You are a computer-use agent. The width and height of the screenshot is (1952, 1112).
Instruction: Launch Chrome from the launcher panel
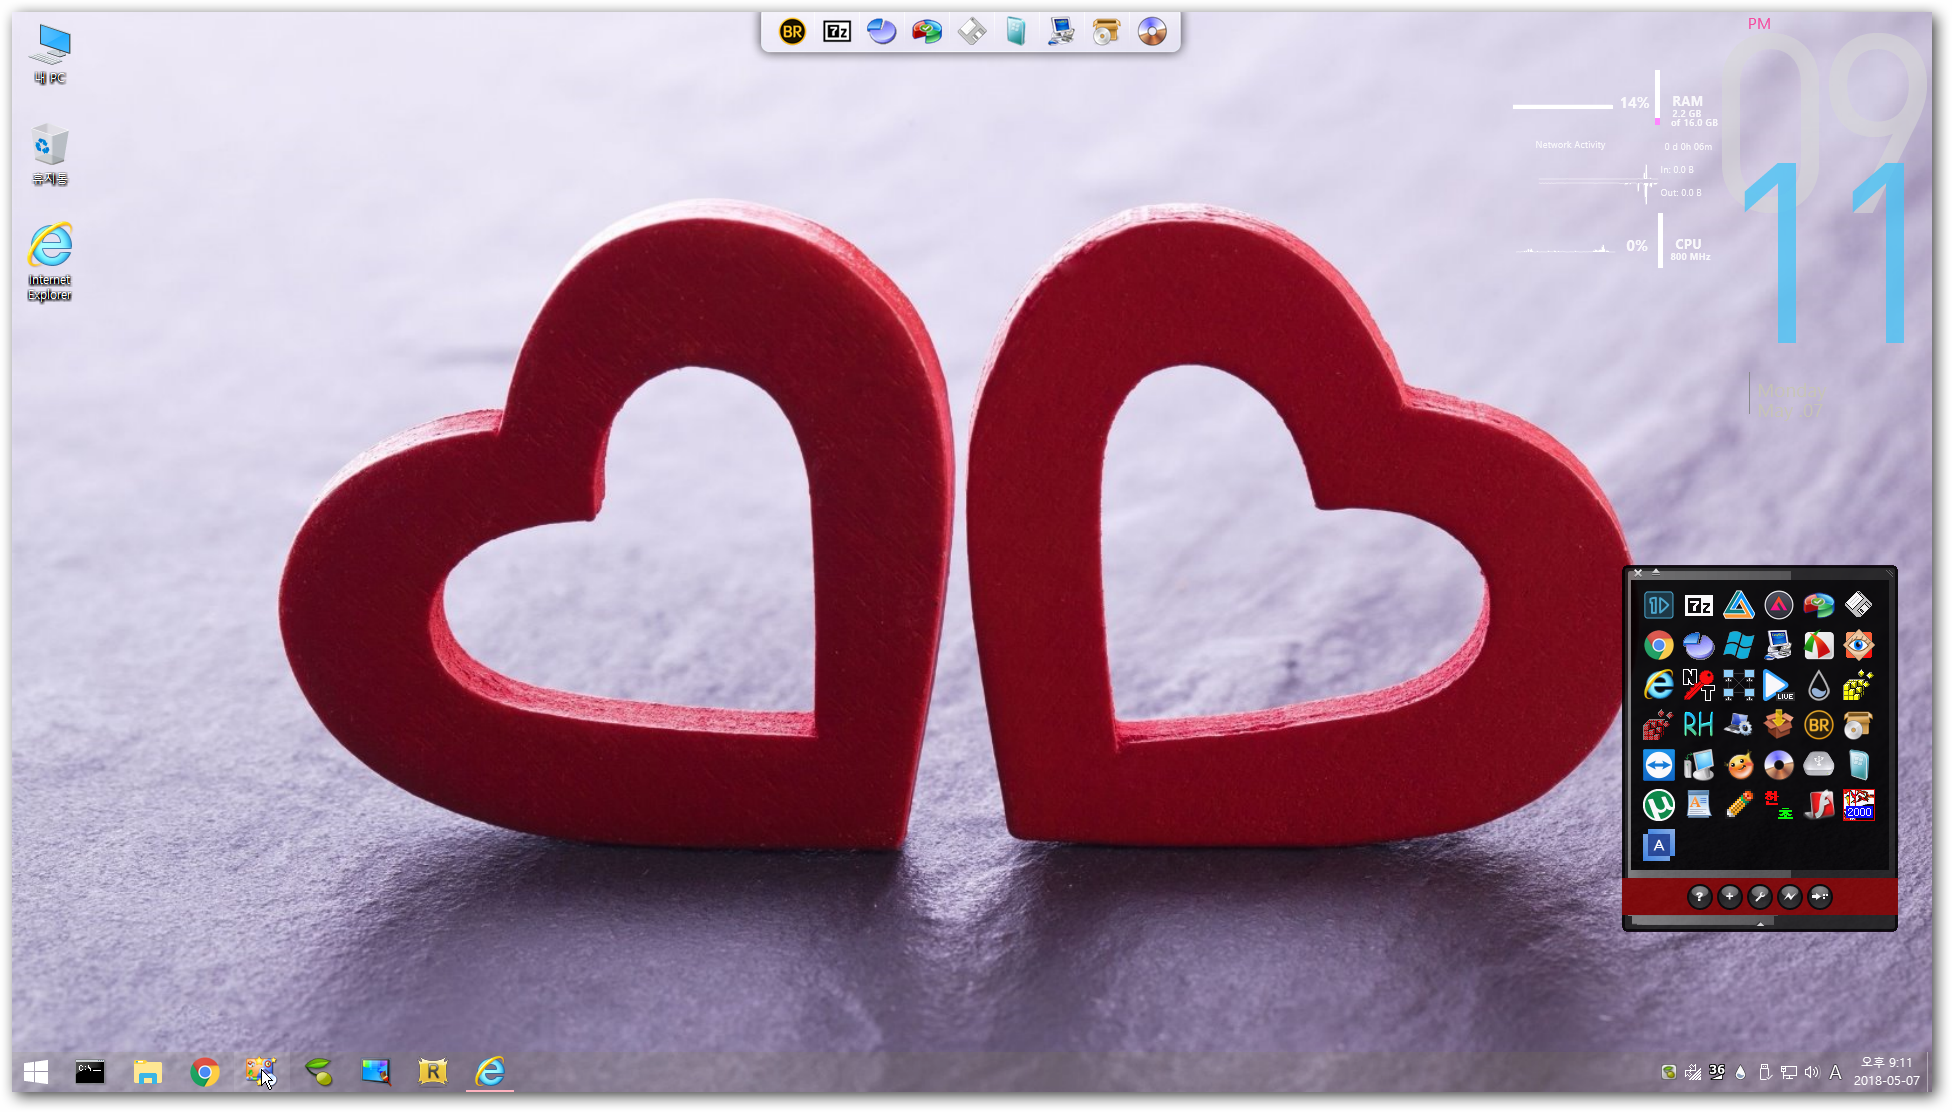1658,646
